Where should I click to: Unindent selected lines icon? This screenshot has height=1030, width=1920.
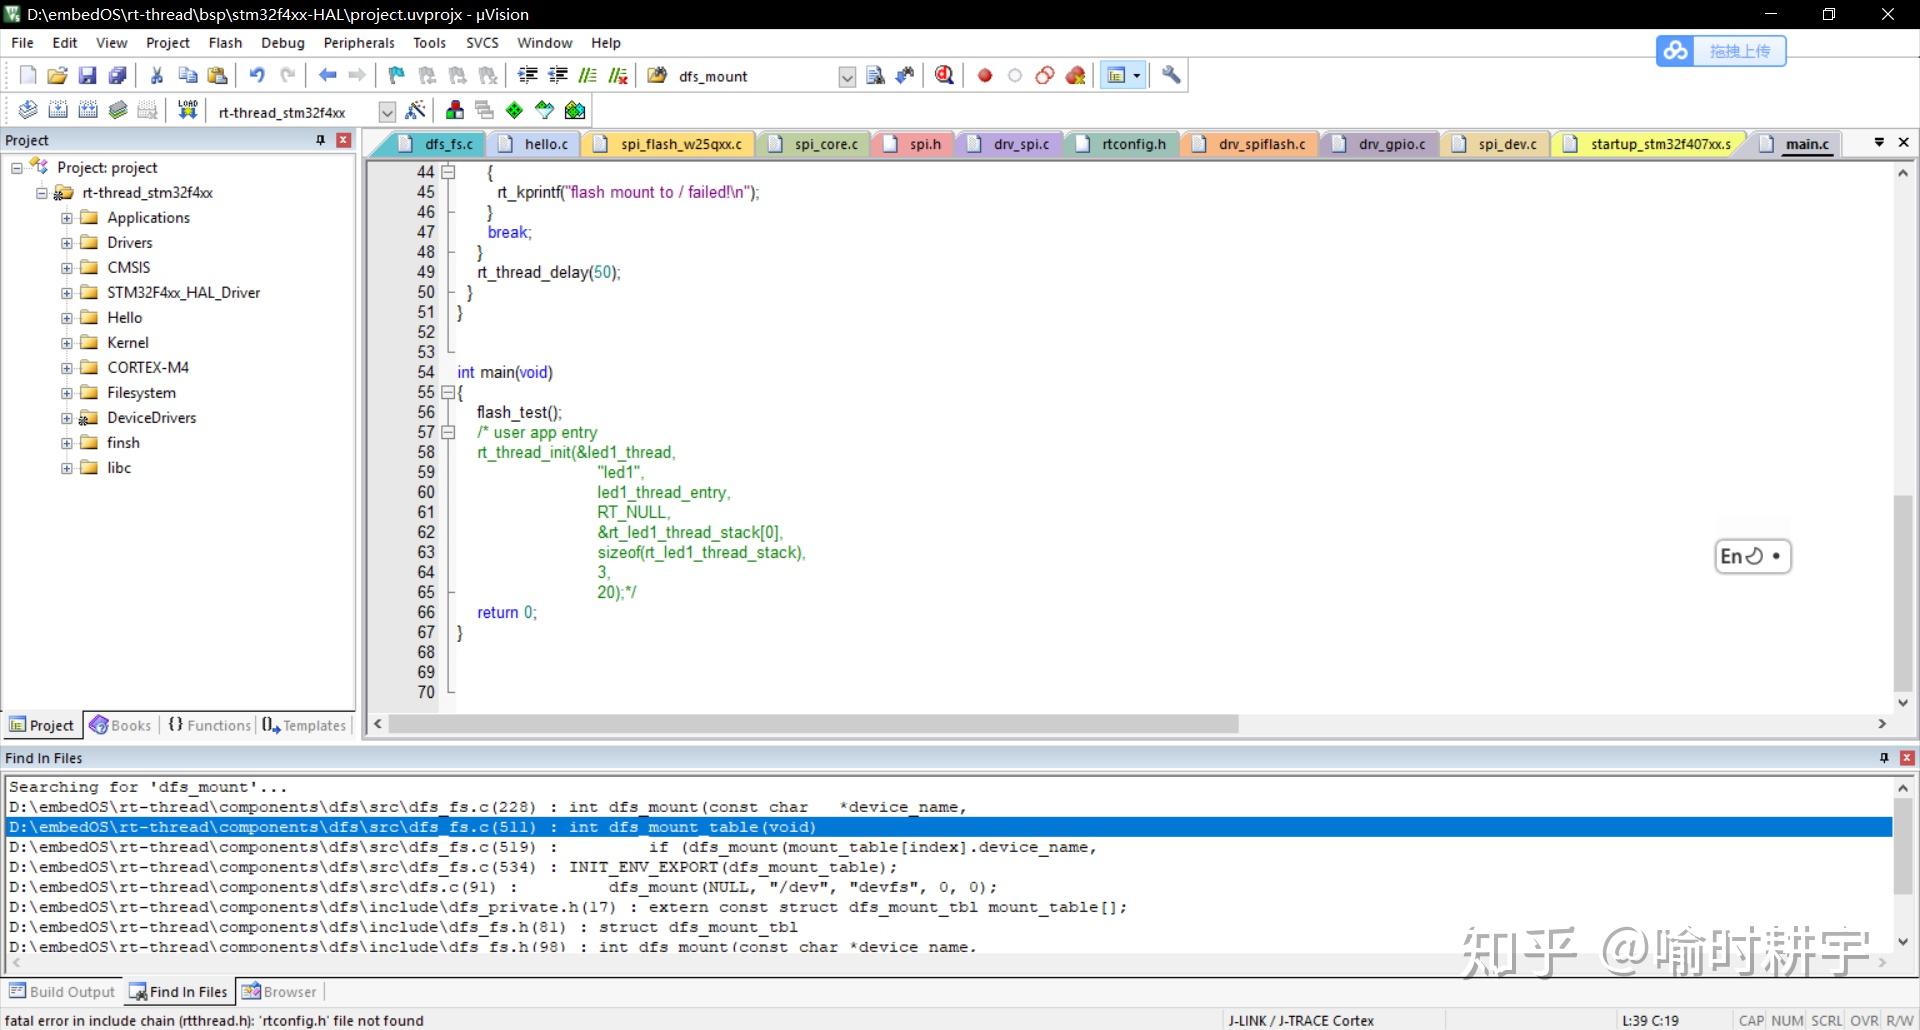[x=558, y=76]
